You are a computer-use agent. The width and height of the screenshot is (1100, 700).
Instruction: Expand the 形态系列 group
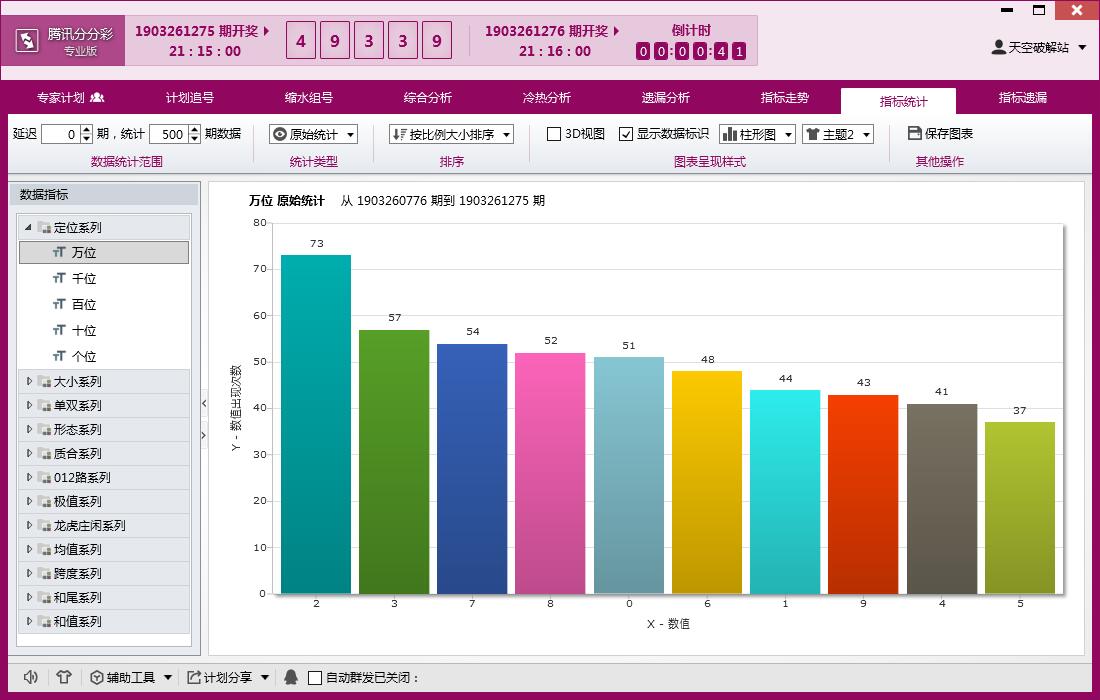coord(29,429)
